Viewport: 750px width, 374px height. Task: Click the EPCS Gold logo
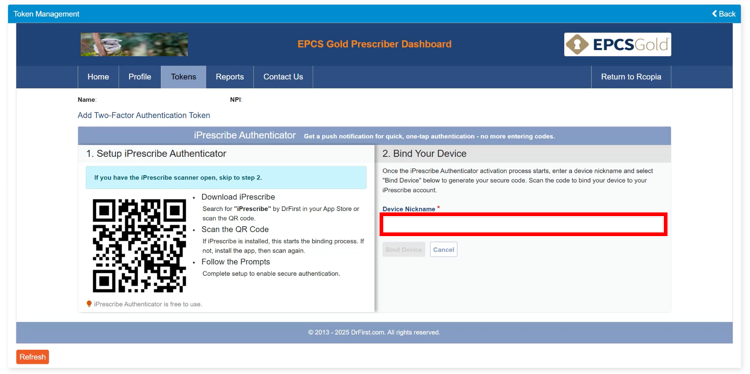618,44
